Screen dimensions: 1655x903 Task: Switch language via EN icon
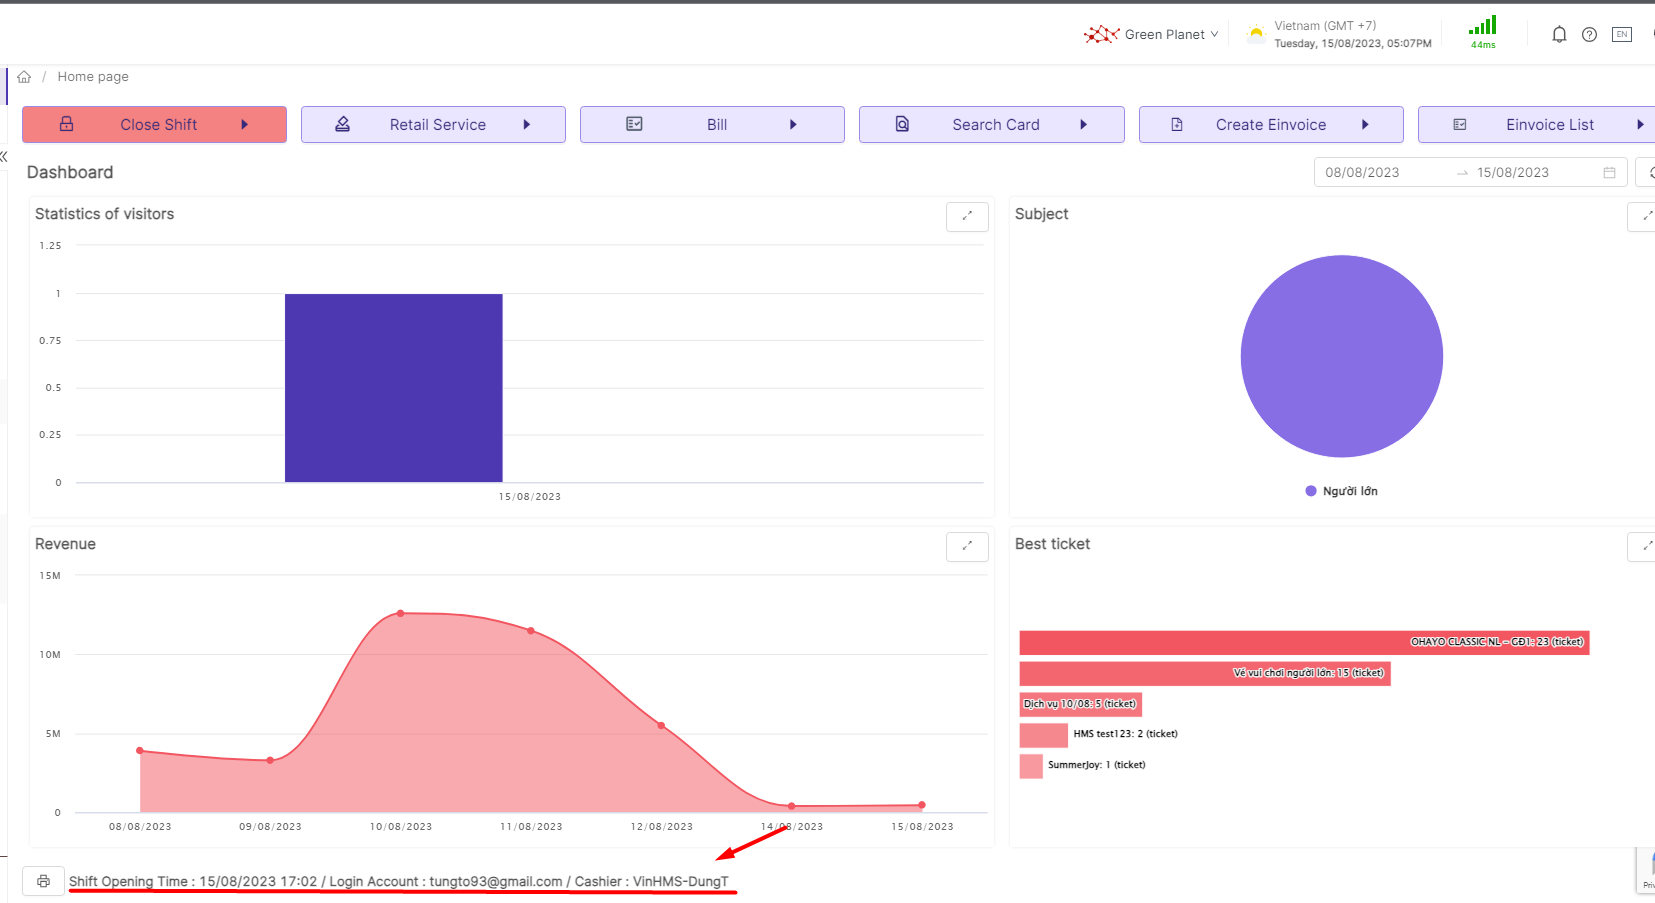(1621, 35)
